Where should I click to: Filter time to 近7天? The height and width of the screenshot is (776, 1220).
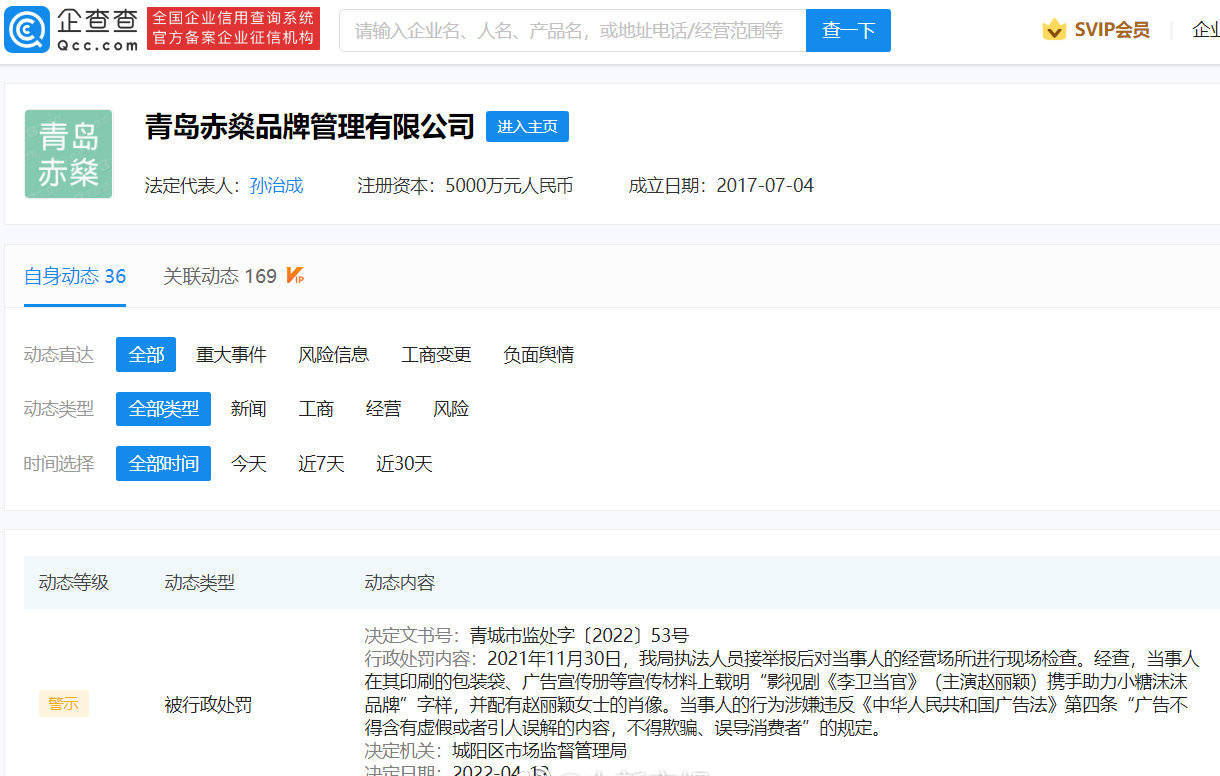(321, 464)
